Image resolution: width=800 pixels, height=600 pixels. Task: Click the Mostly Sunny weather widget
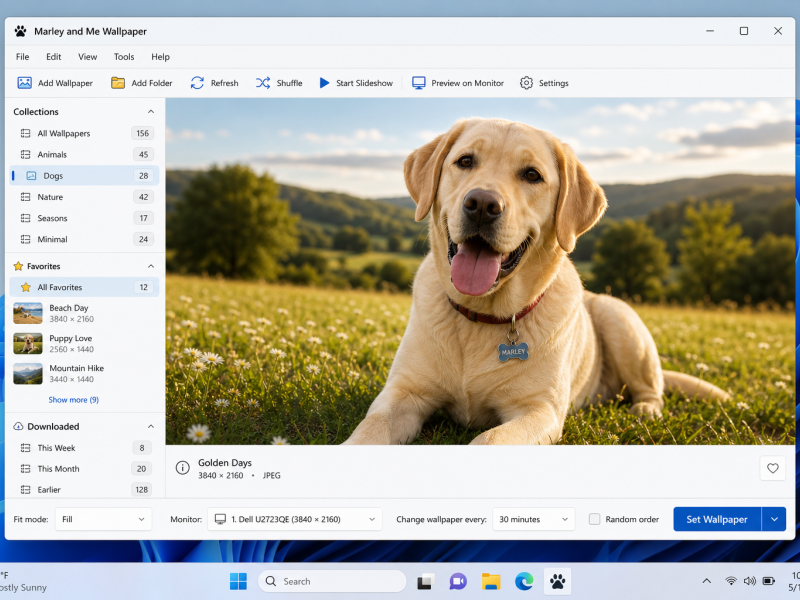pyautogui.click(x=23, y=582)
